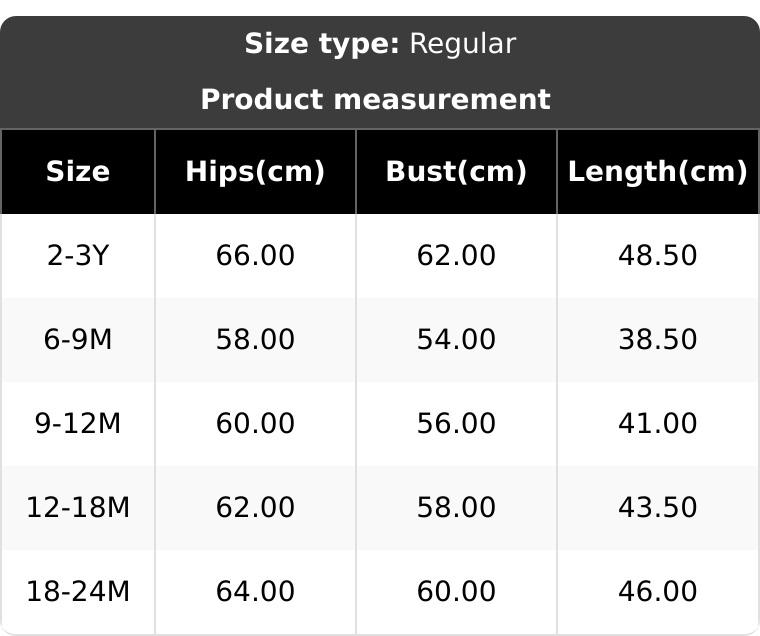Click length value 48.50
The width and height of the screenshot is (760, 636).
point(657,256)
